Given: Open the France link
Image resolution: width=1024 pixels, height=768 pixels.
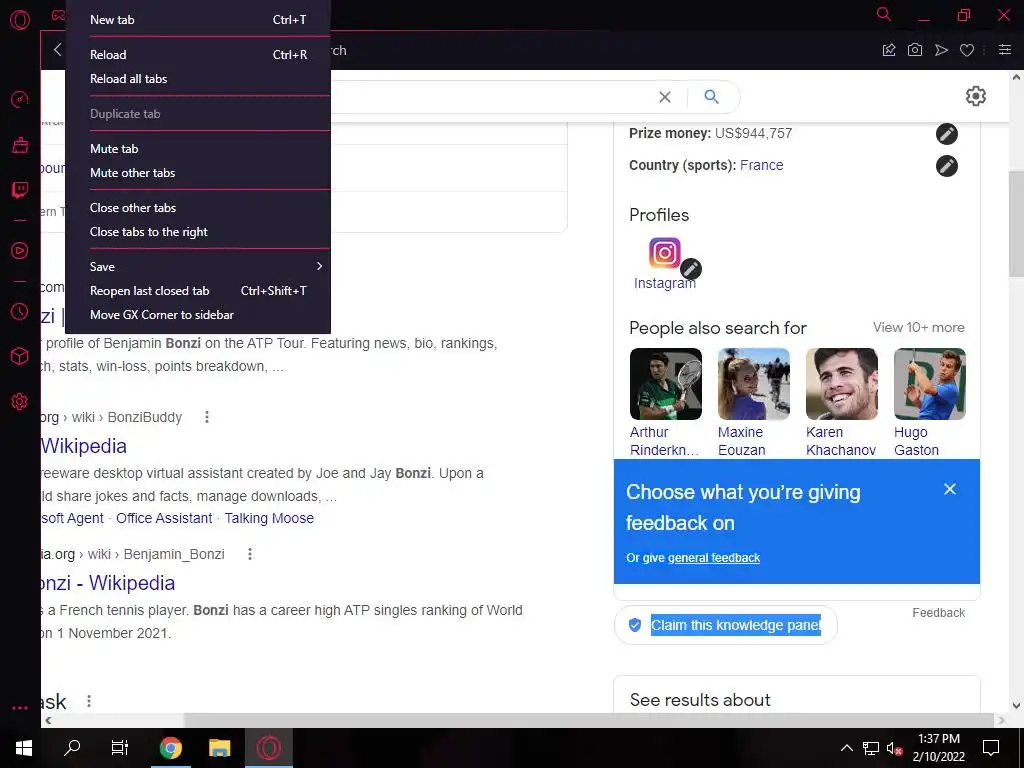Looking at the screenshot, I should pos(761,165).
